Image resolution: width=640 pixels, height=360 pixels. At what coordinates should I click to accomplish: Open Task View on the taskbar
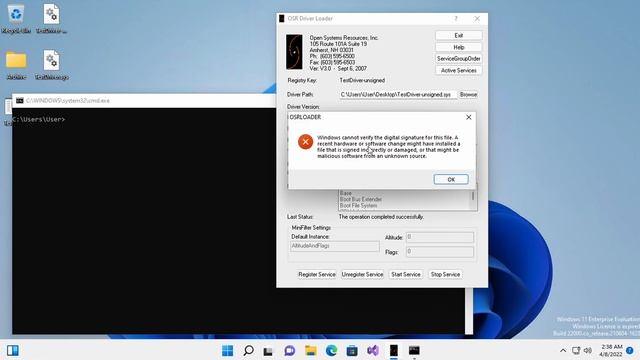click(268, 350)
